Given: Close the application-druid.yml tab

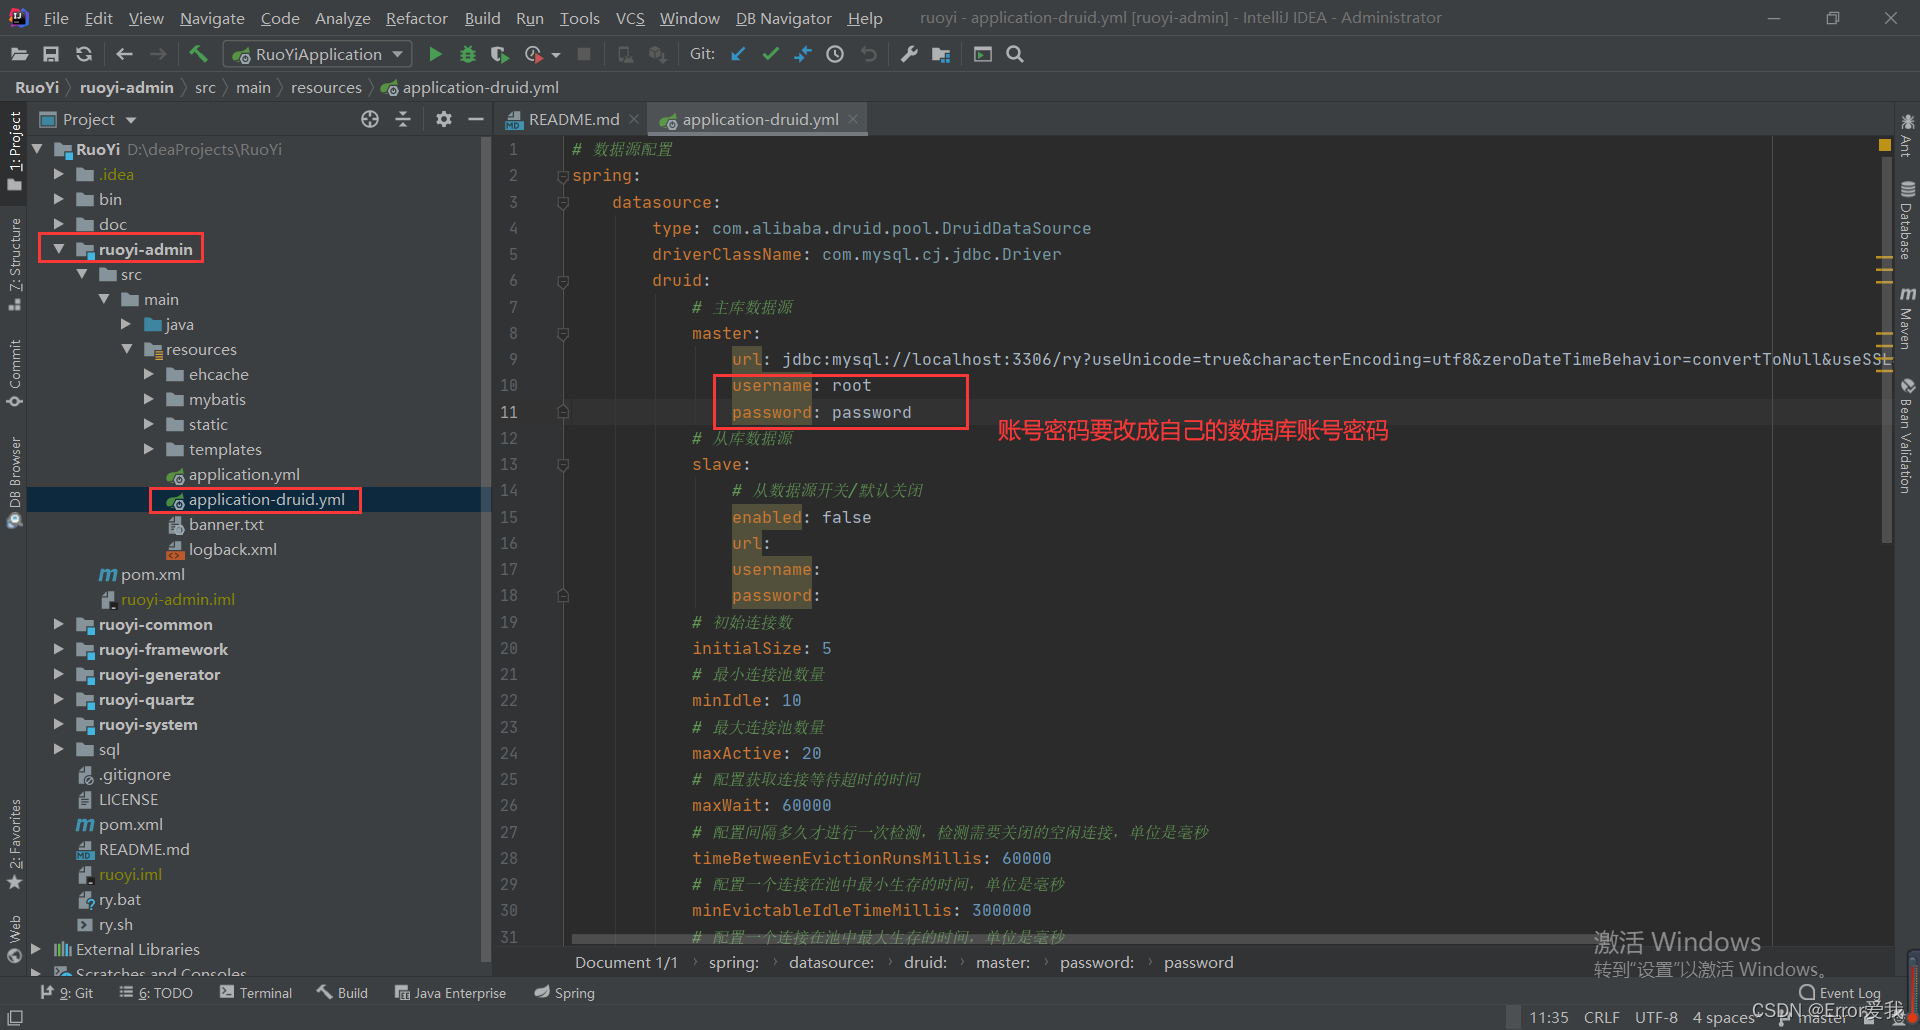Looking at the screenshot, I should coord(853,119).
